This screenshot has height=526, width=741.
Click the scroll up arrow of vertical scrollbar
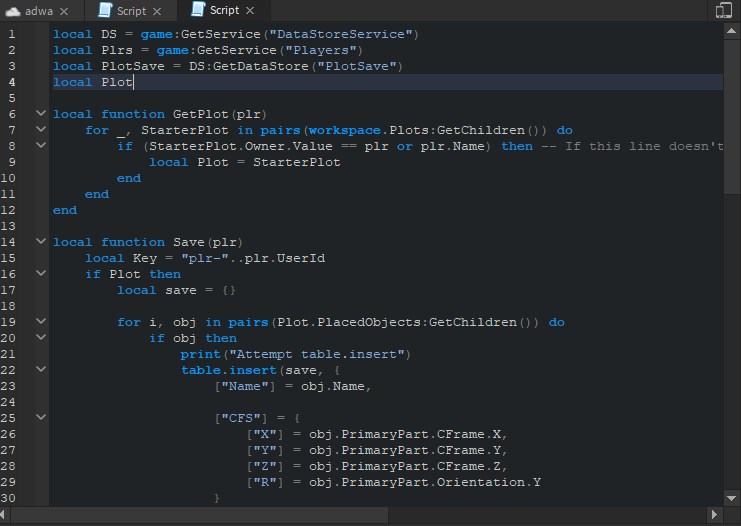[x=732, y=31]
